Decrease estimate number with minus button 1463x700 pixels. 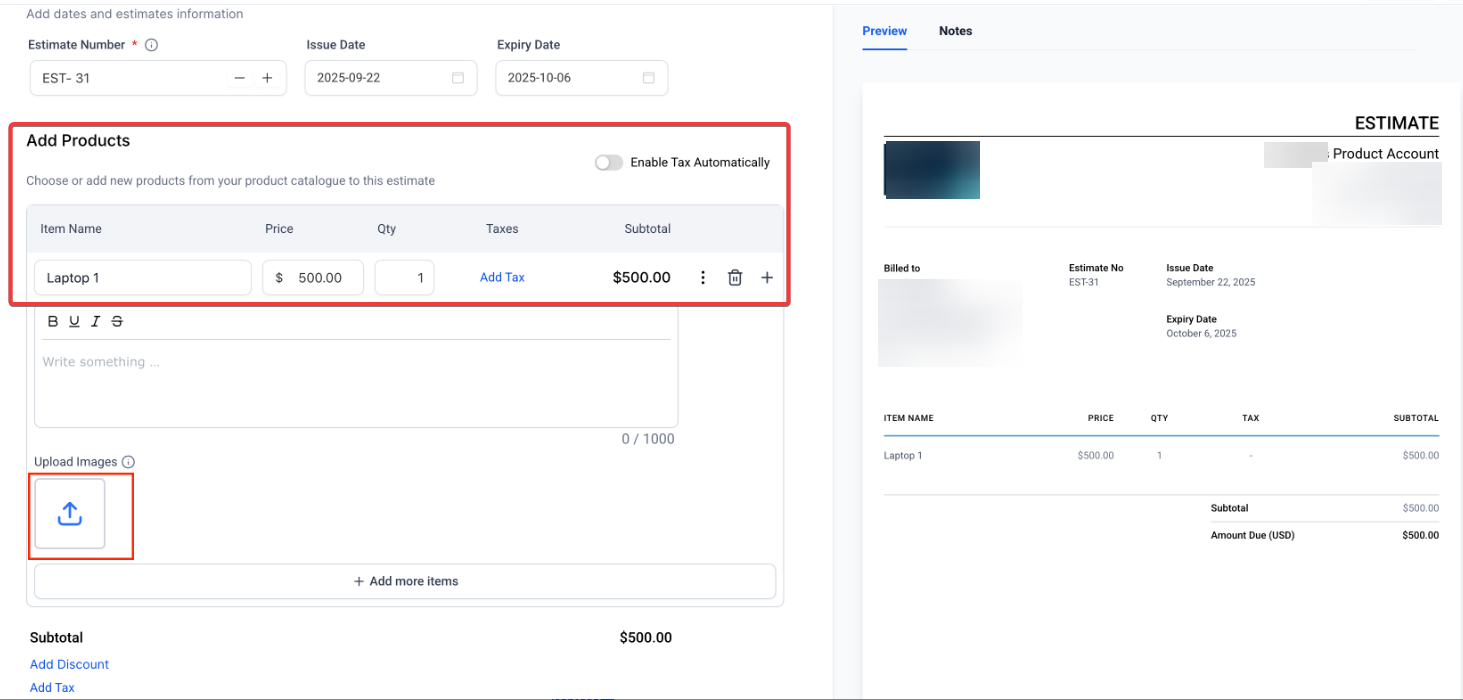pos(239,78)
